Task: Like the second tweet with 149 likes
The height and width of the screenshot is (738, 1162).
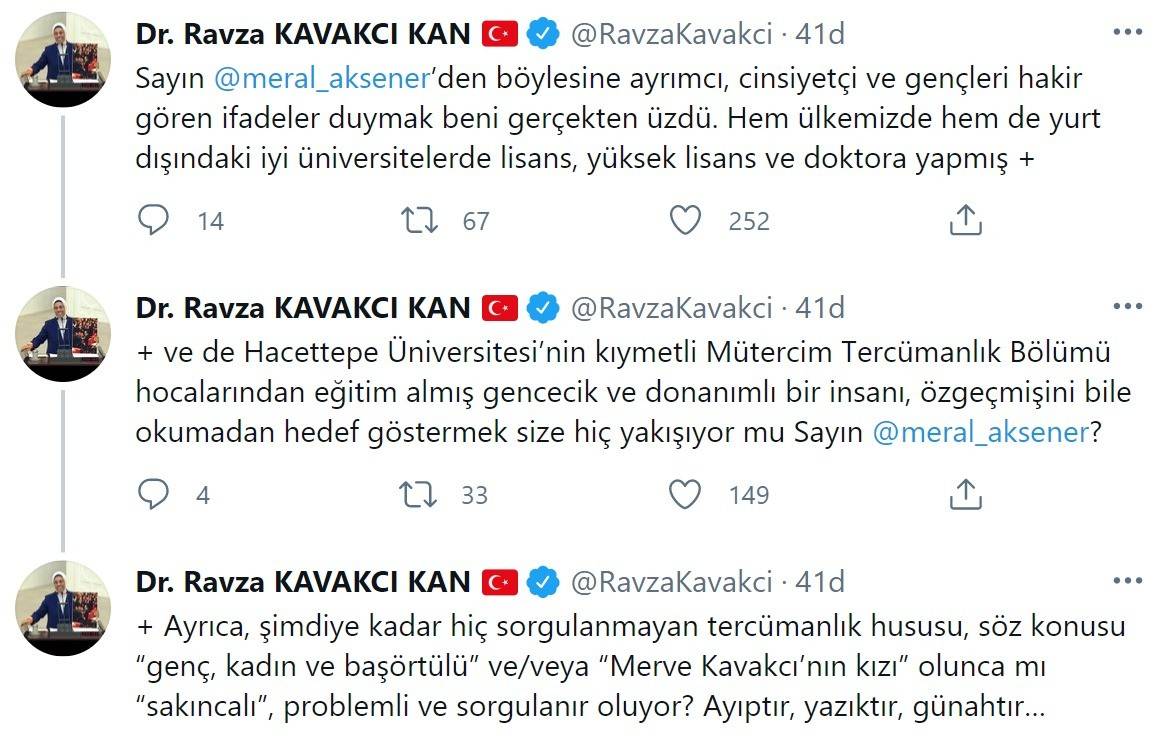Action: point(685,493)
